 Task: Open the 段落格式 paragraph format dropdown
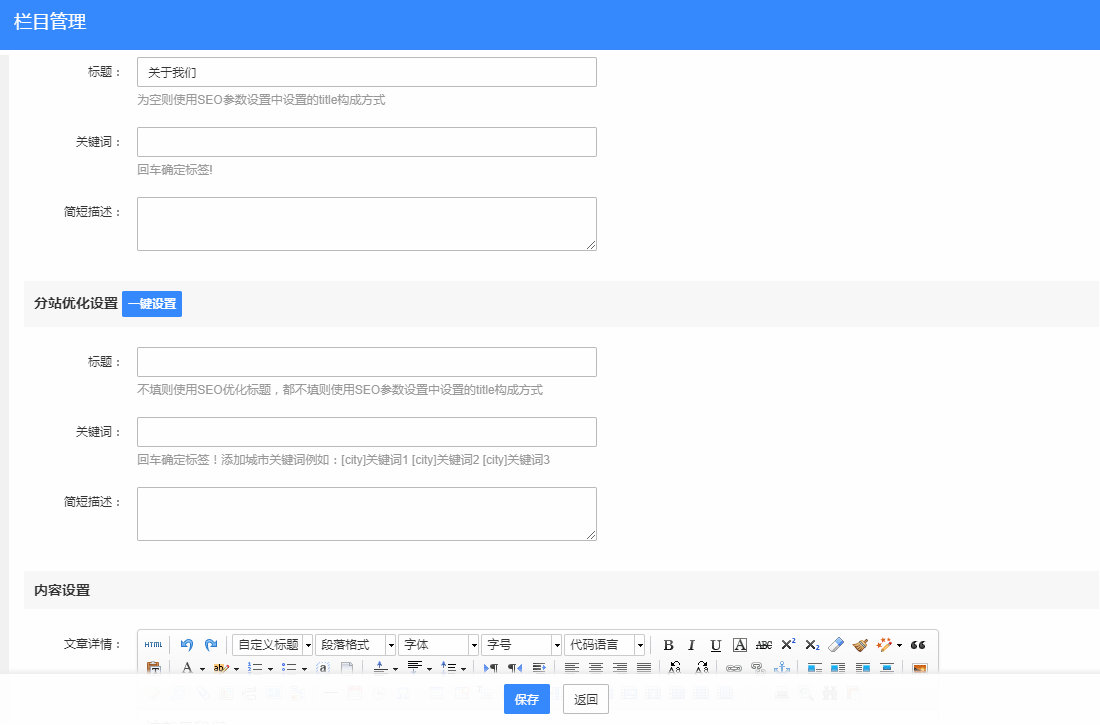356,644
